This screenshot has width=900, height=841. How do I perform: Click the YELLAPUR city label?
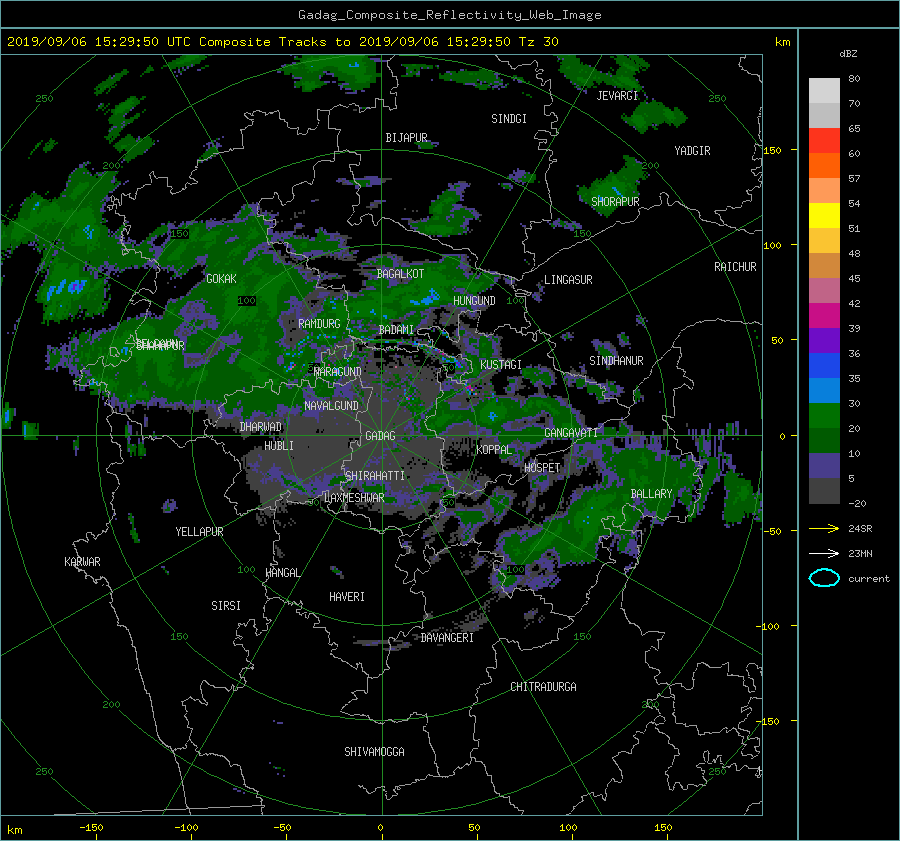tap(199, 532)
